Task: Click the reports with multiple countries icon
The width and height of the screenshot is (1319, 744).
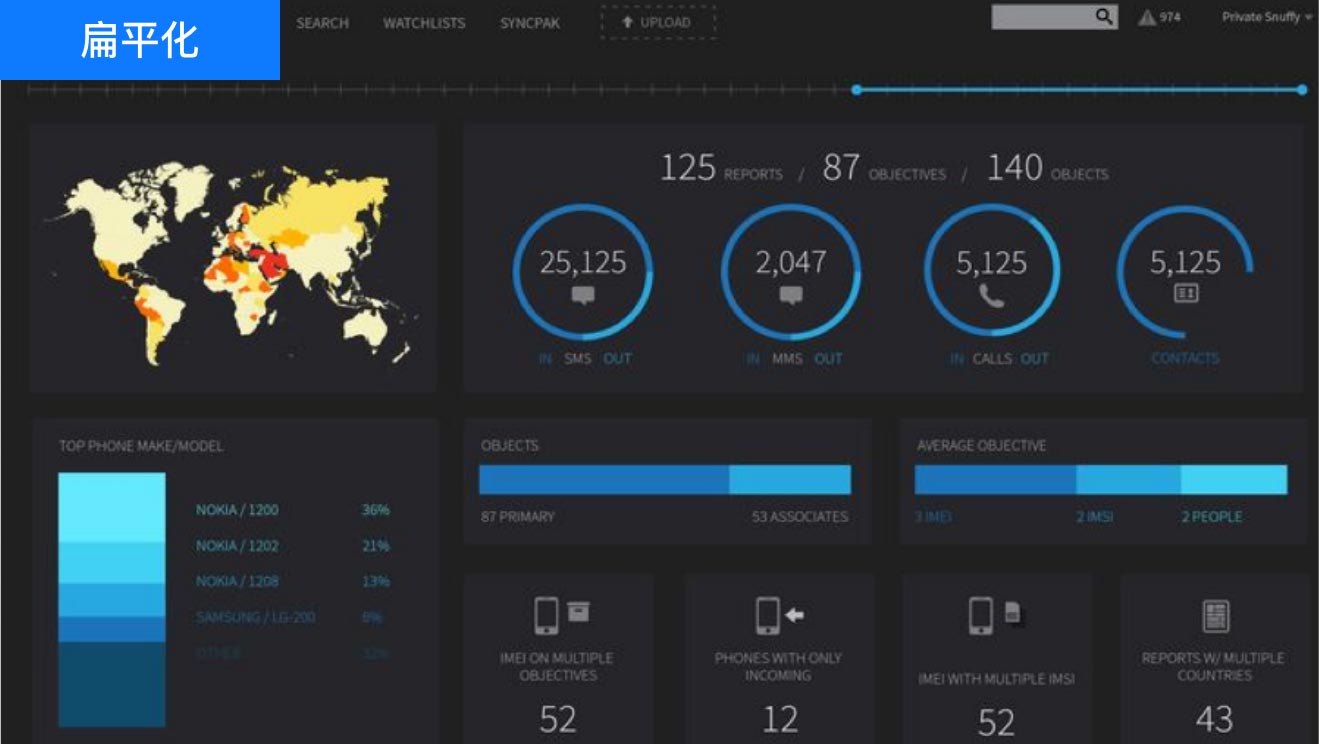Action: (x=1214, y=616)
